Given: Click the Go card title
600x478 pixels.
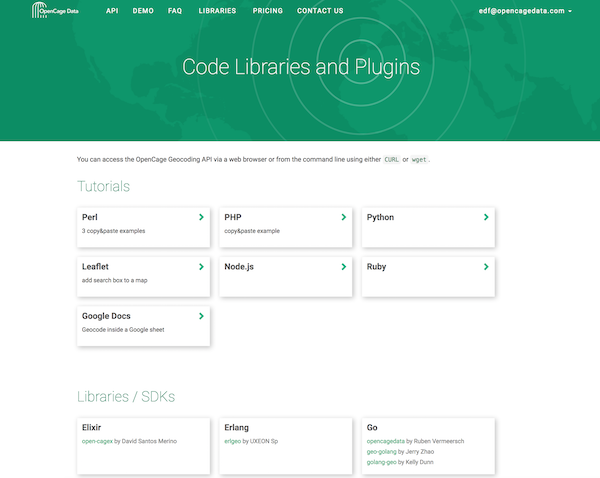Looking at the screenshot, I should (372, 427).
